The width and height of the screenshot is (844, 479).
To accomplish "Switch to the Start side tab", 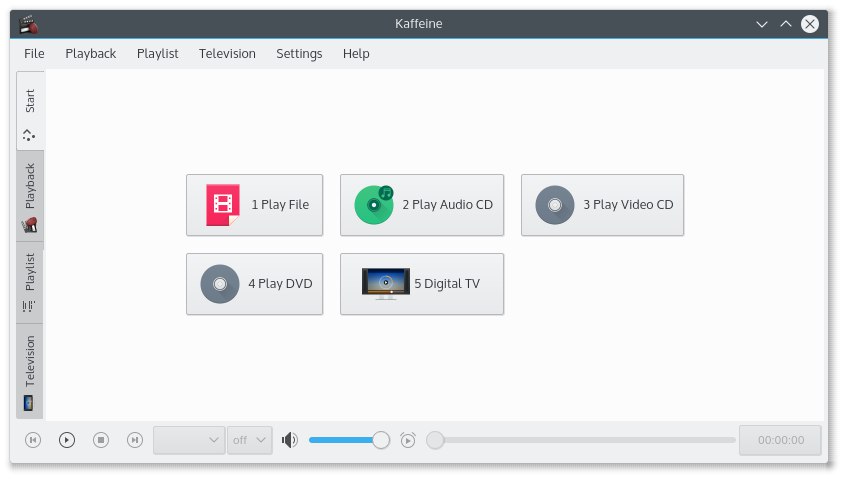I will pyautogui.click(x=30, y=111).
